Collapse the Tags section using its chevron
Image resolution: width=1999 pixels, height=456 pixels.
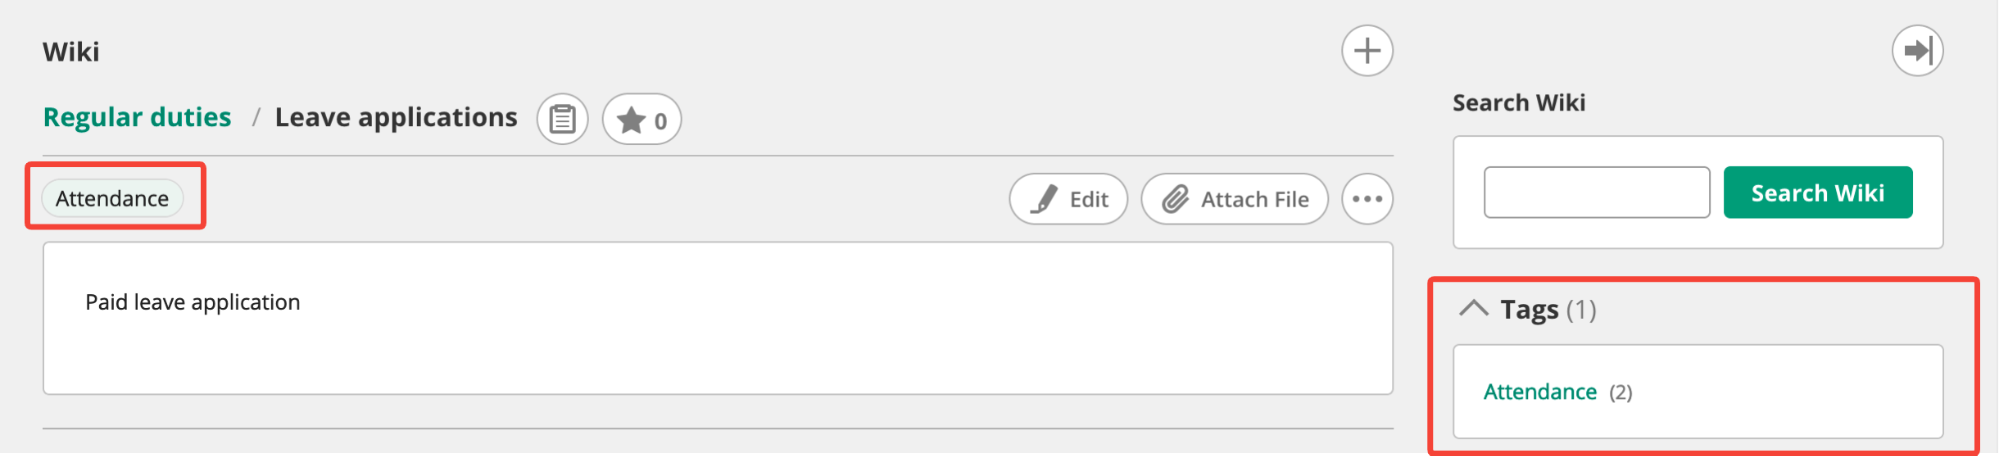(1473, 308)
